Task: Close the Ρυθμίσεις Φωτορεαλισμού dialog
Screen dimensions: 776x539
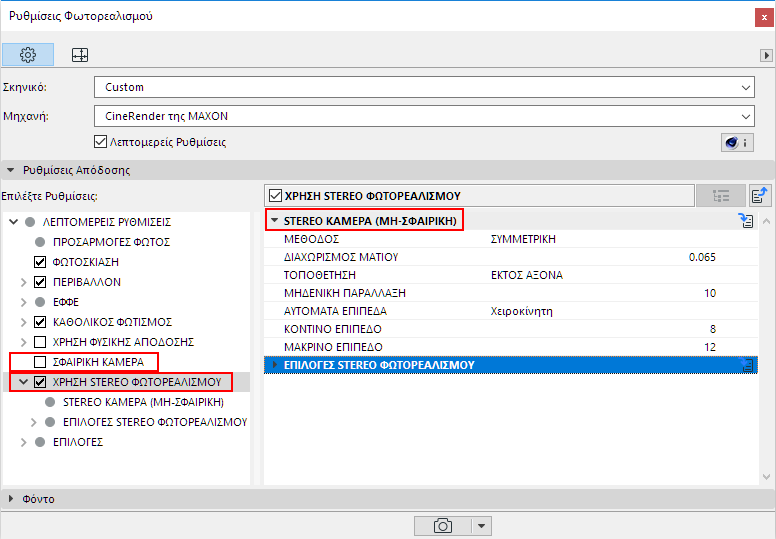Action: point(764,17)
